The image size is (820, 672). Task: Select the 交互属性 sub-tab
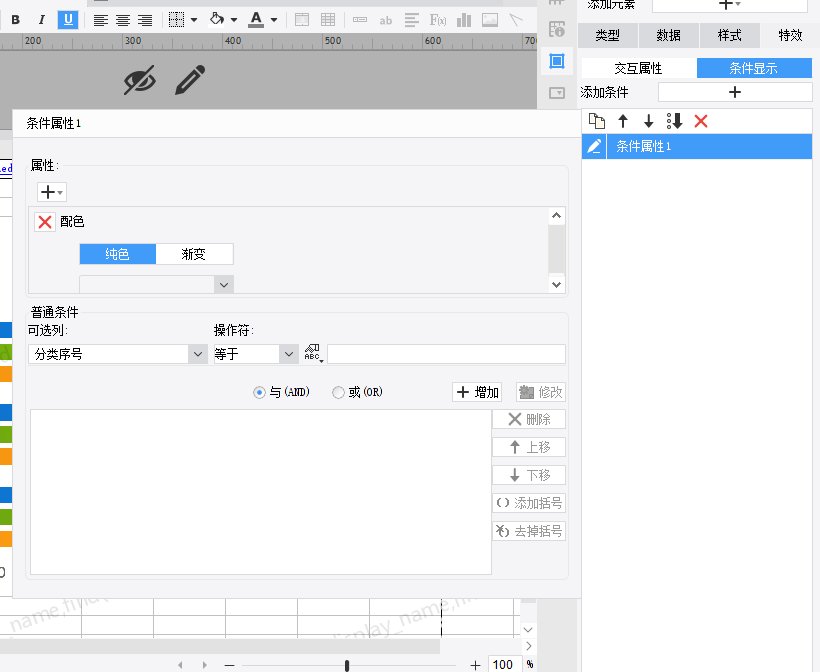click(x=639, y=68)
